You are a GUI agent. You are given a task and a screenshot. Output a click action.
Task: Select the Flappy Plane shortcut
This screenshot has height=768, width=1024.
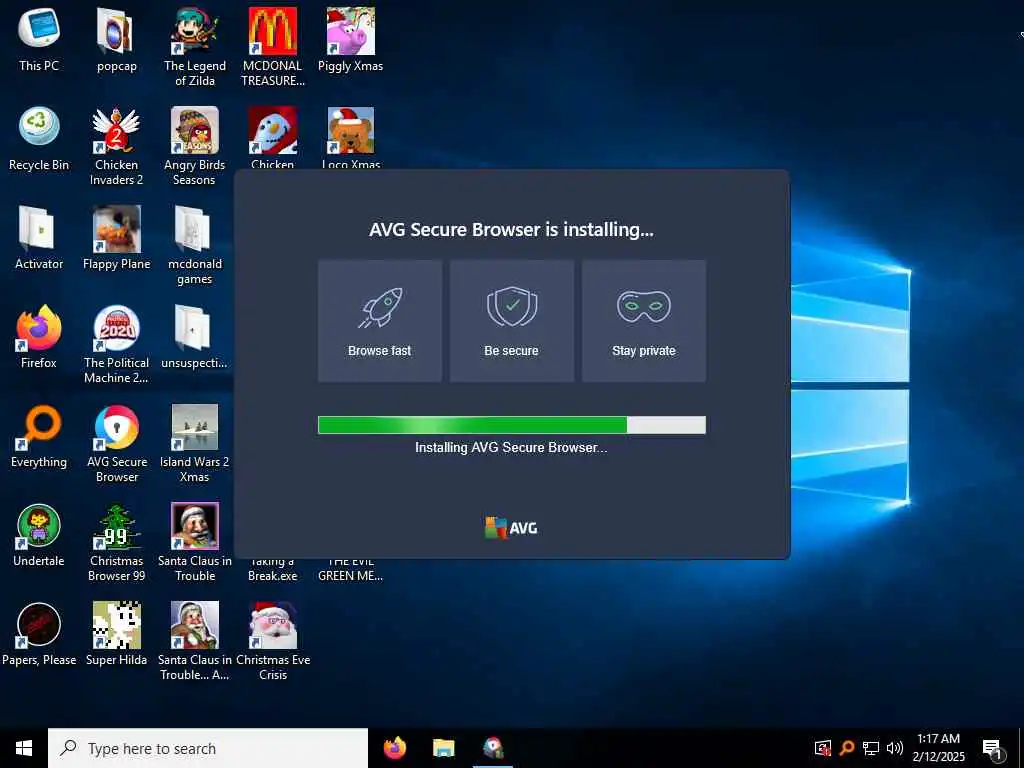coord(116,238)
